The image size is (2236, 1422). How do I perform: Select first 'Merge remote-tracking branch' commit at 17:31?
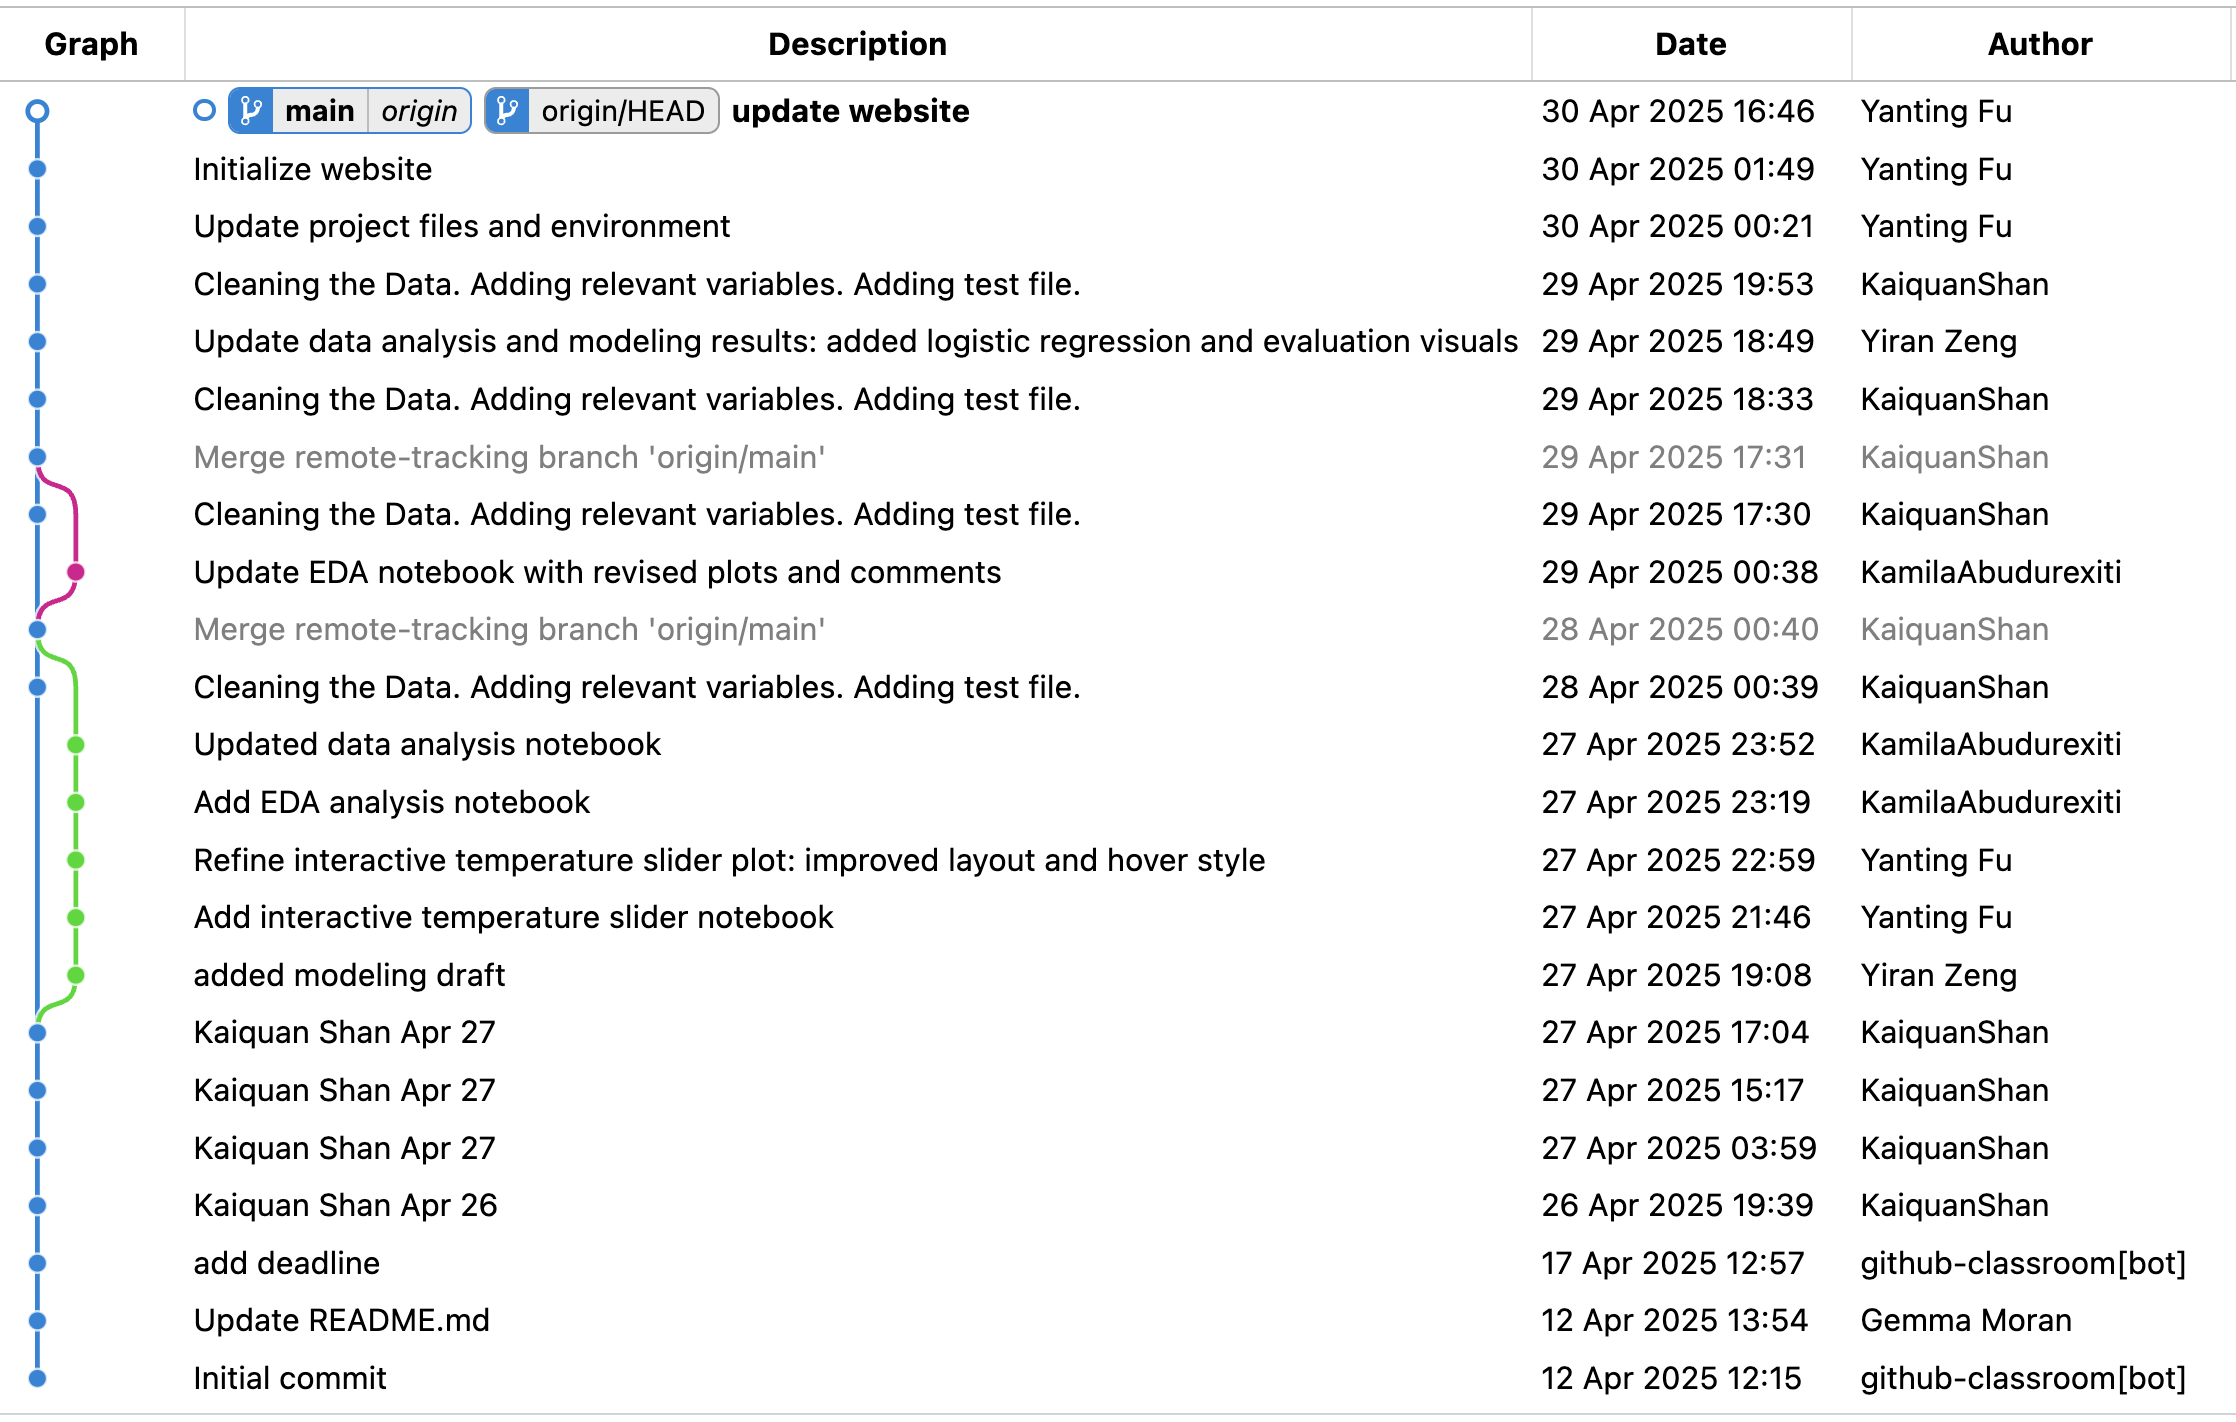coord(509,457)
